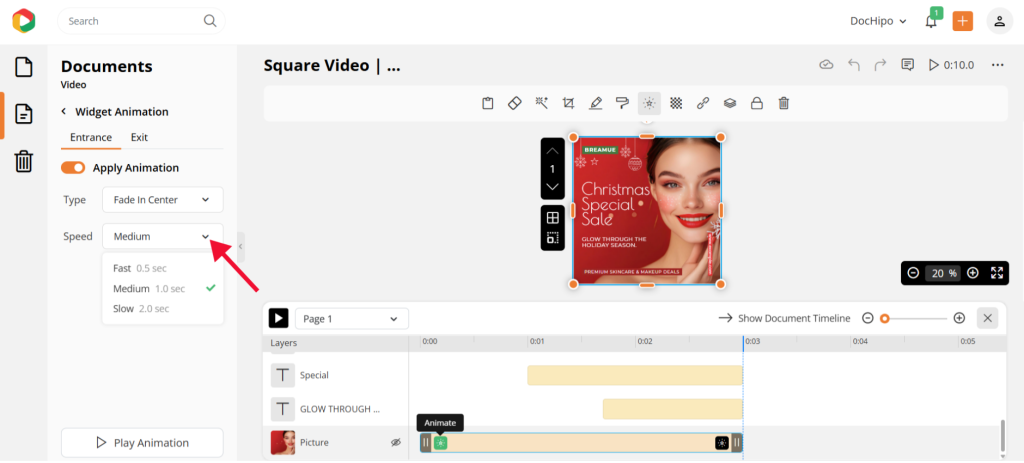Click the Search input field
Viewport: 1024px width, 463px height.
point(141,21)
